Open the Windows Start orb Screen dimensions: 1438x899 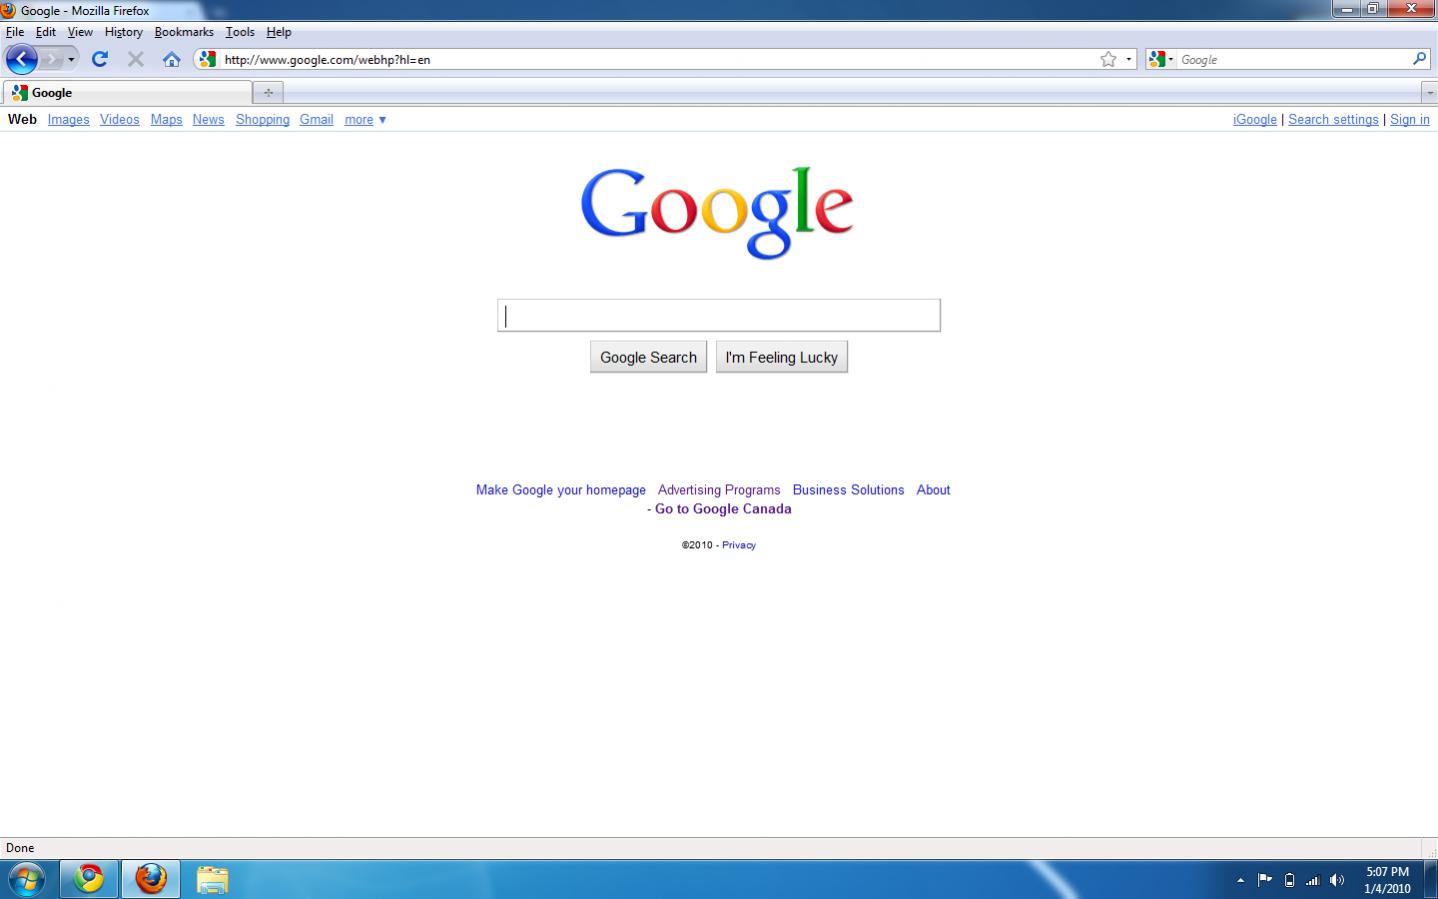(25, 879)
